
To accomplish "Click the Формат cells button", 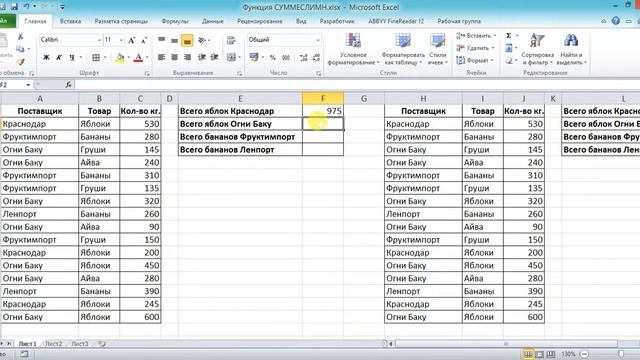I will click(475, 60).
